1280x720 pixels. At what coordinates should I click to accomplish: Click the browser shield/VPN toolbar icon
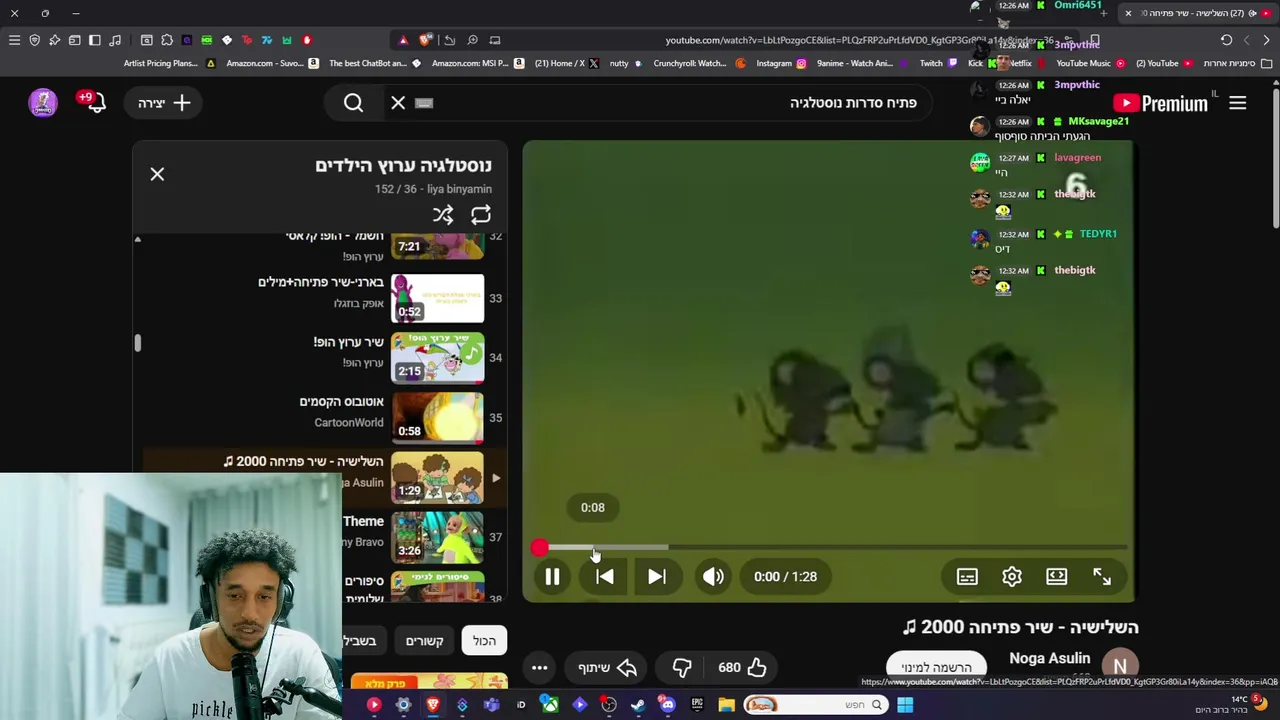pos(34,40)
